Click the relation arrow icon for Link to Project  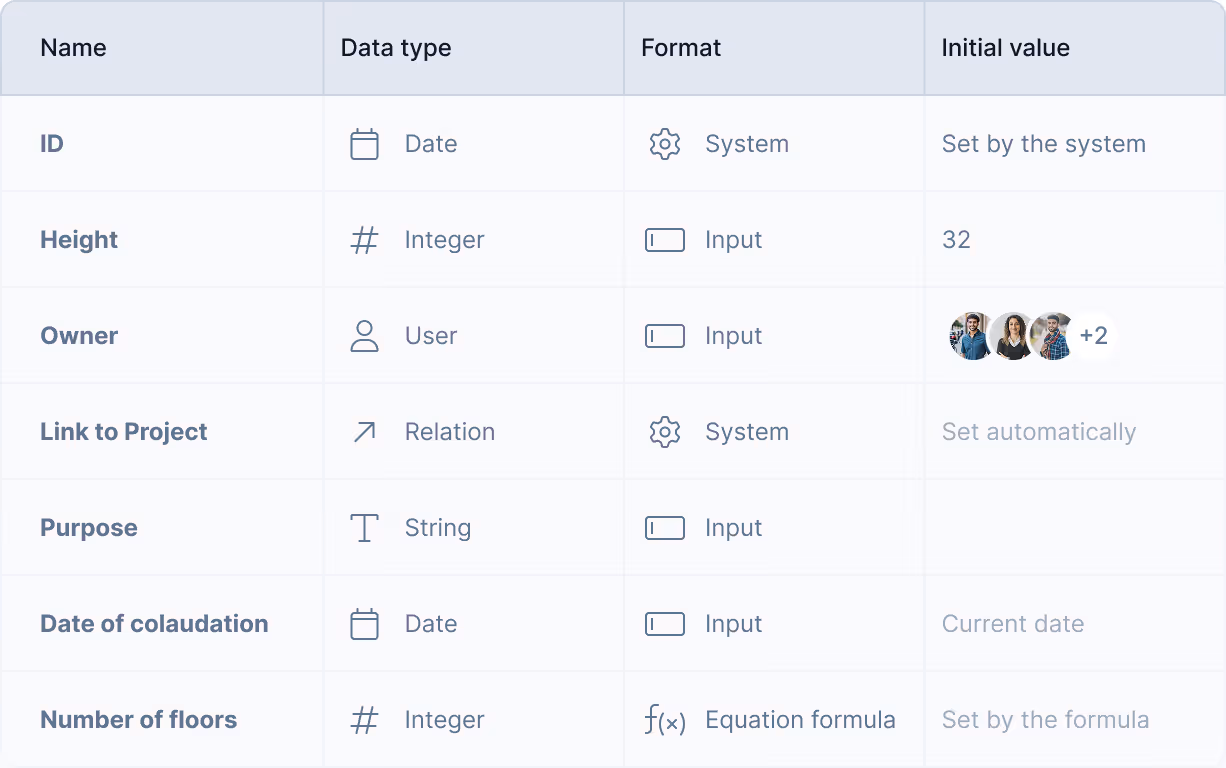tap(365, 432)
